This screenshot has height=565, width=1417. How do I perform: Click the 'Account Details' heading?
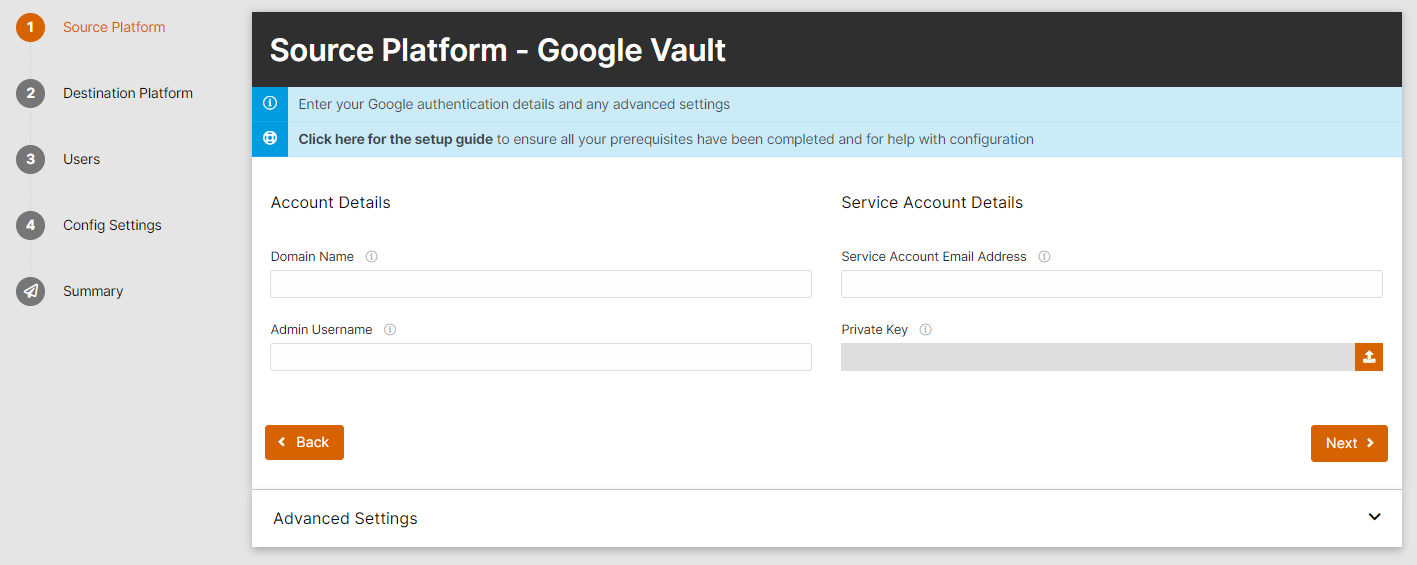click(330, 202)
